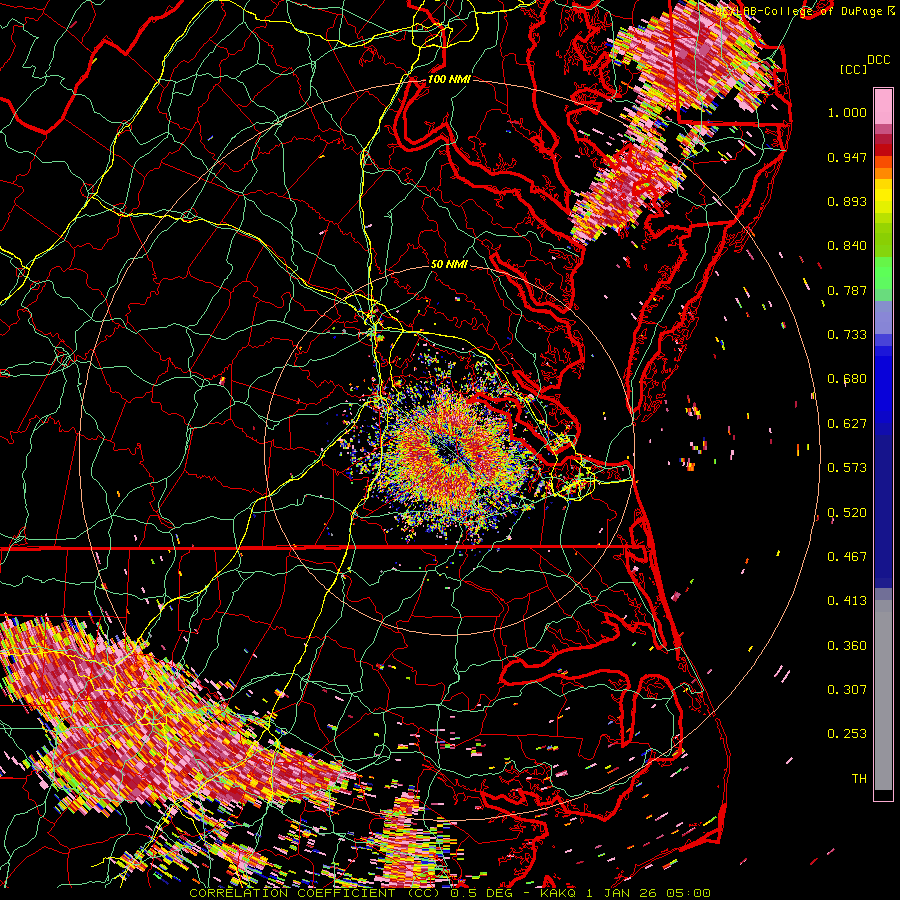This screenshot has height=900, width=900.
Task: Click the 100 NMI range ring label
Action: pyautogui.click(x=449, y=79)
